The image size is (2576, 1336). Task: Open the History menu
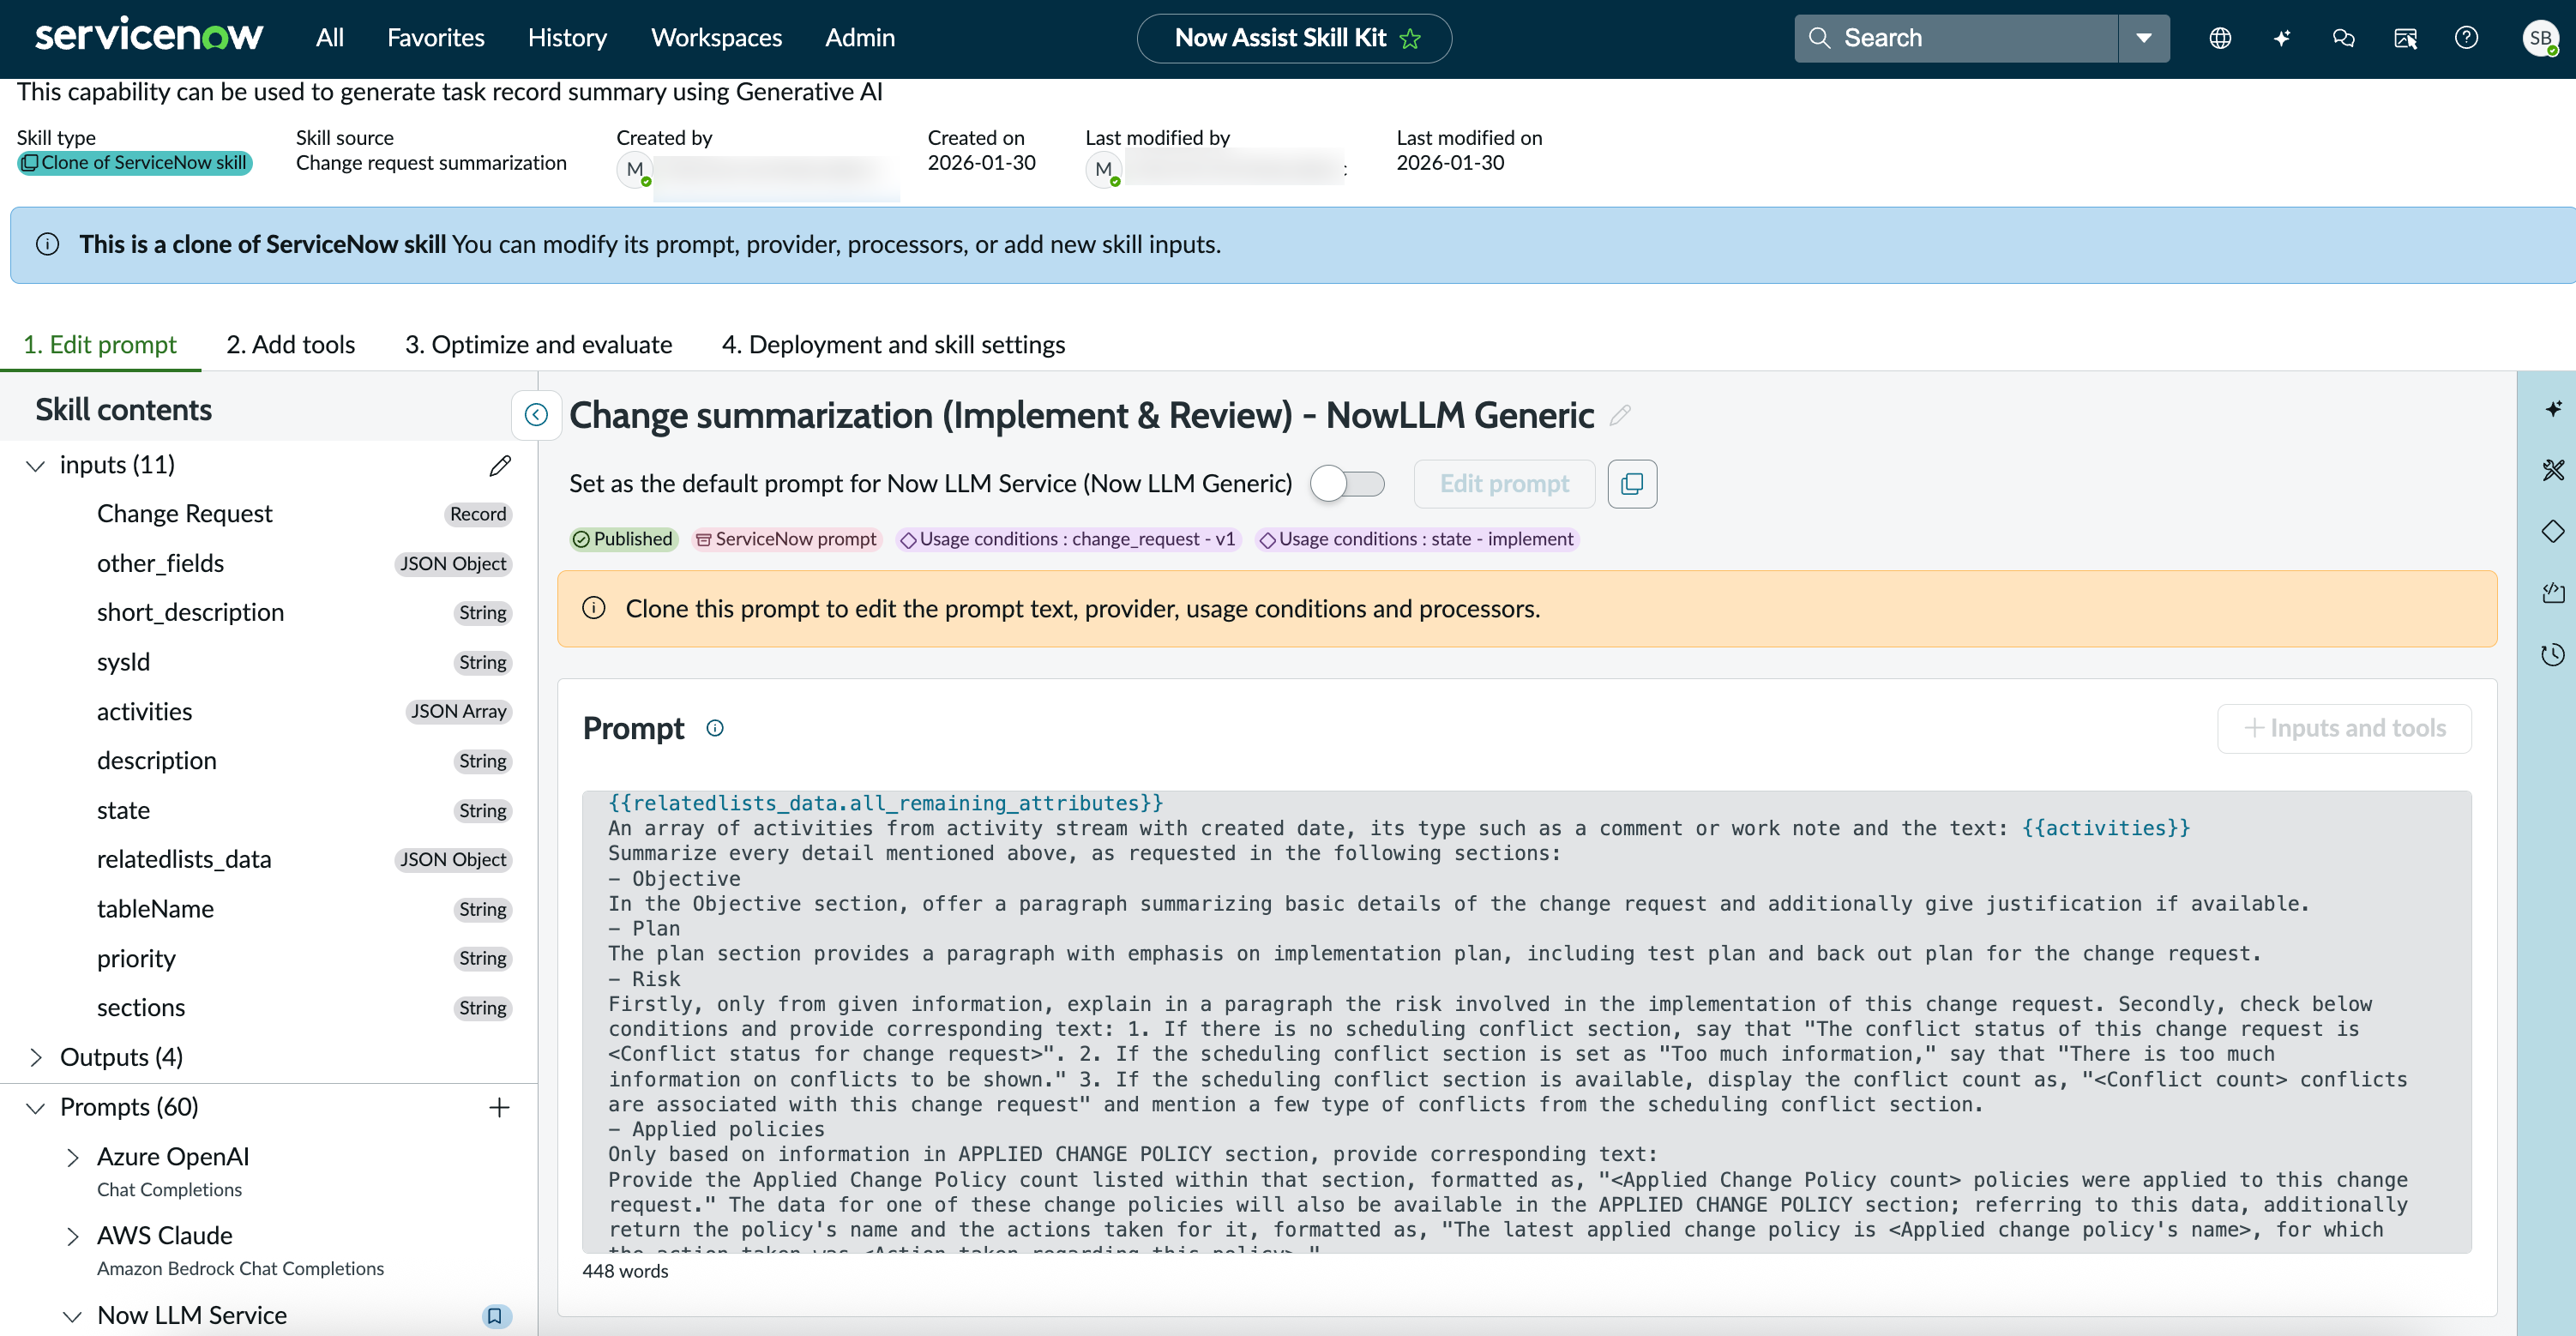click(x=567, y=38)
